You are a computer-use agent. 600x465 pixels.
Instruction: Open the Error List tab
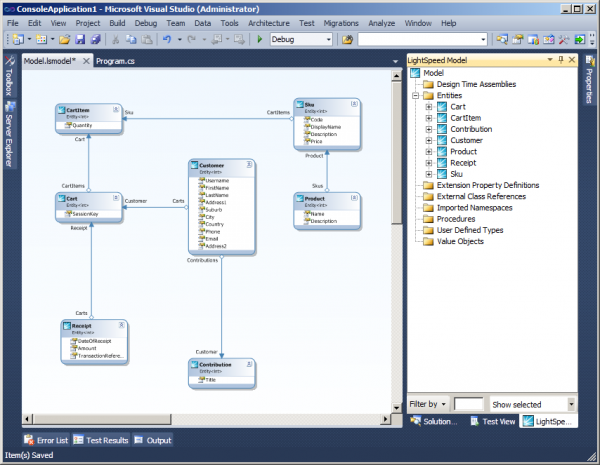click(46, 440)
